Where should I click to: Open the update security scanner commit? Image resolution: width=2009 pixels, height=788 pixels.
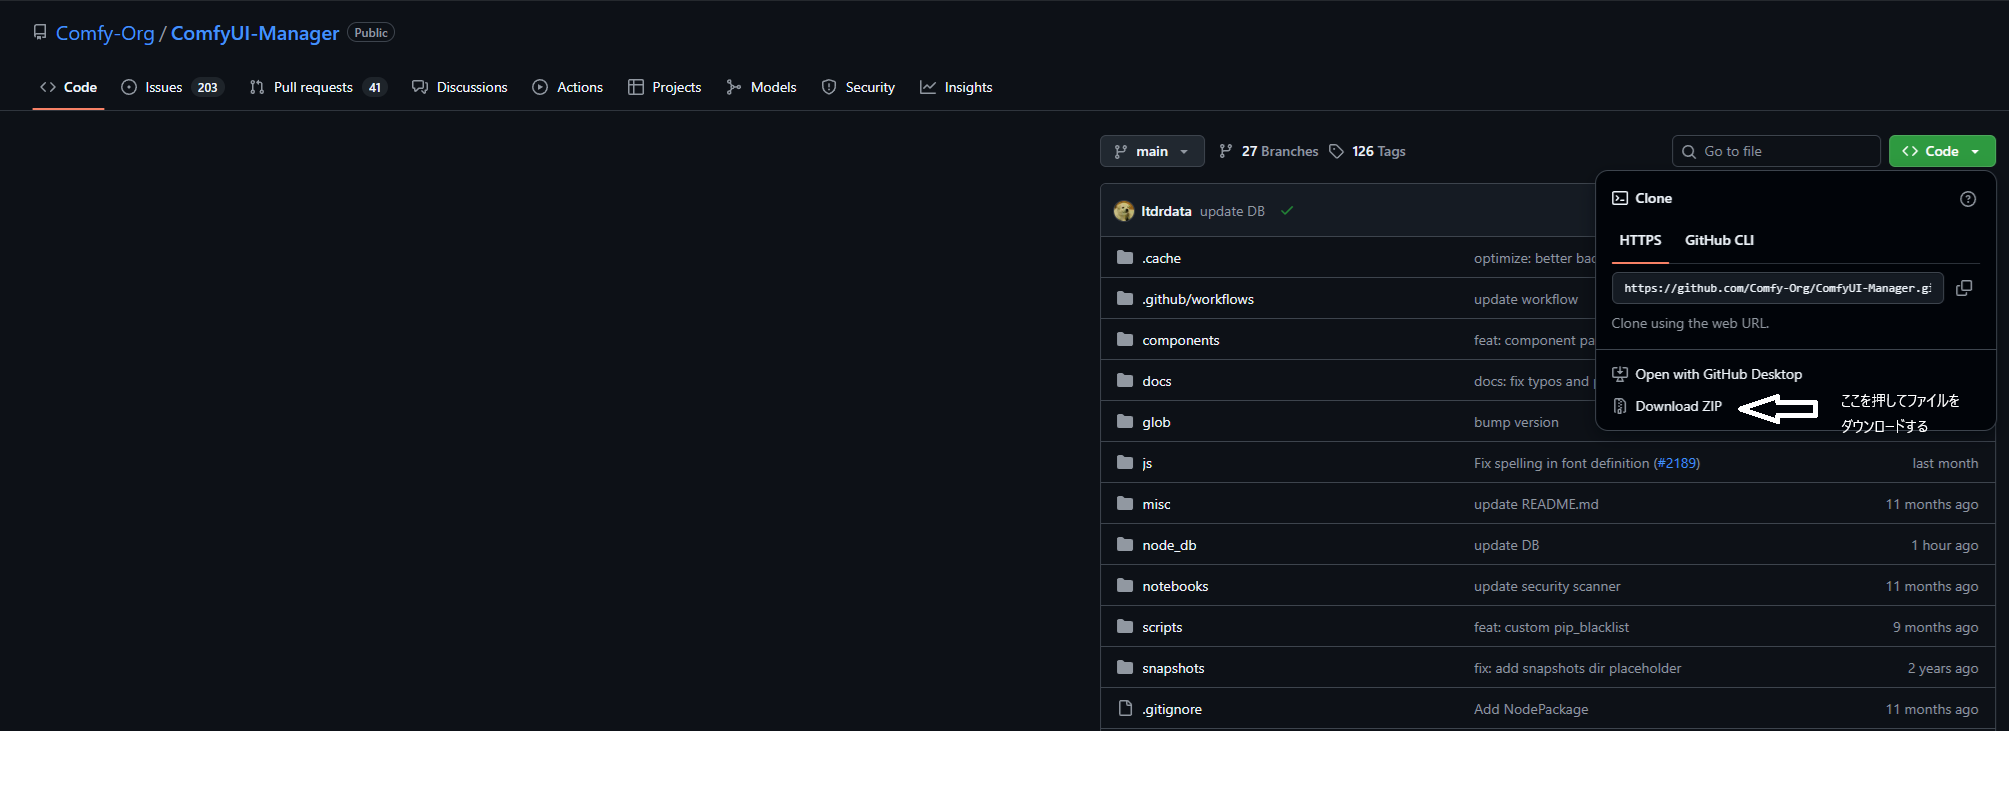[x=1547, y=586]
